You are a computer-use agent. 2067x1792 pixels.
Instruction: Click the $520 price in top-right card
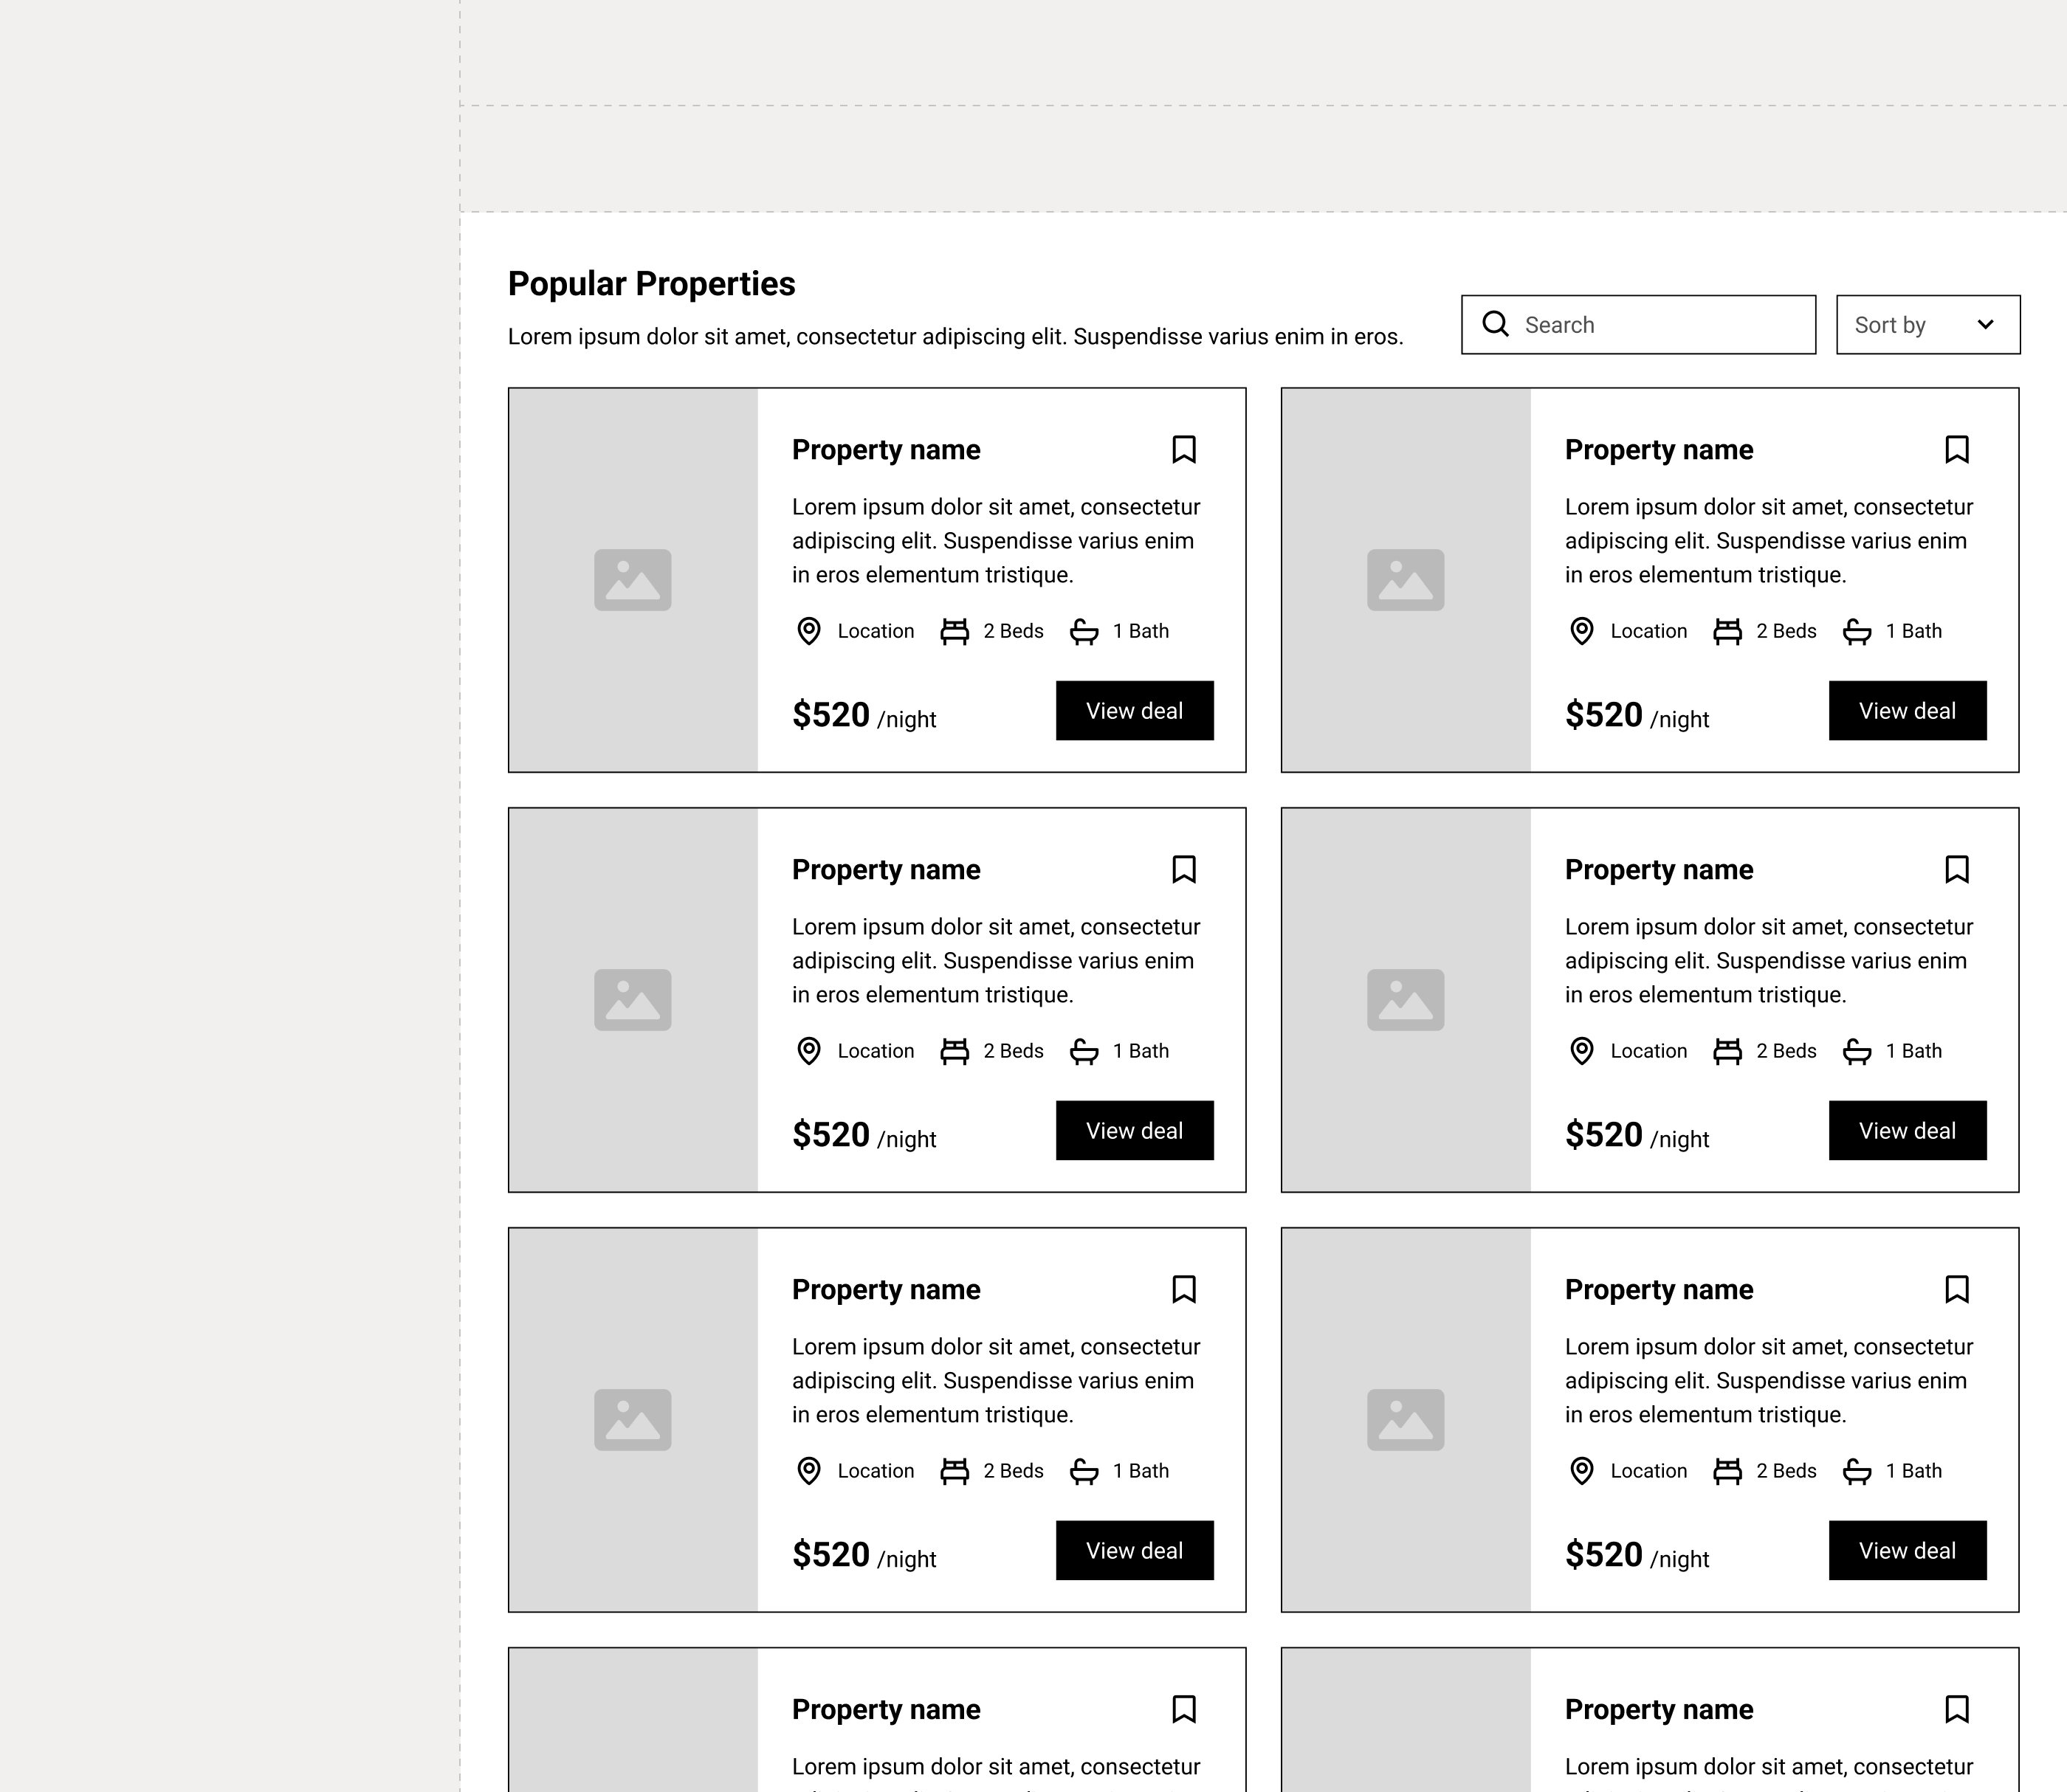1603,715
